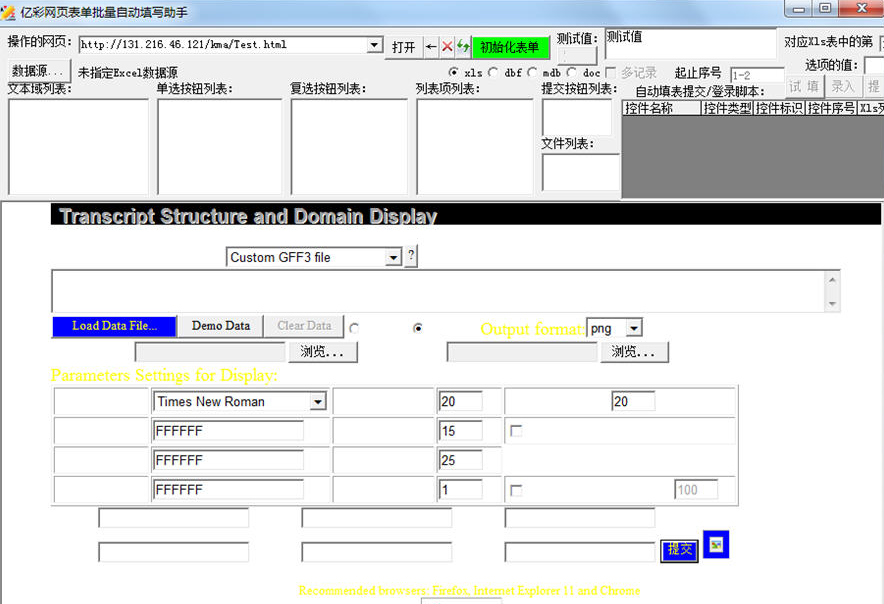Image resolution: width=884 pixels, height=604 pixels.
Task: Click the left file path field
Action: coord(210,352)
